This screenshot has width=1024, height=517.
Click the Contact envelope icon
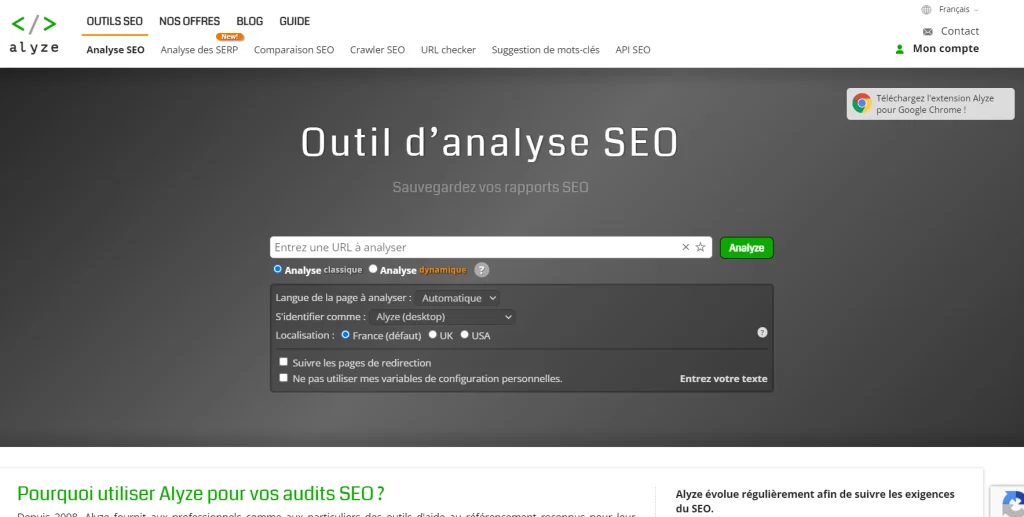click(927, 31)
